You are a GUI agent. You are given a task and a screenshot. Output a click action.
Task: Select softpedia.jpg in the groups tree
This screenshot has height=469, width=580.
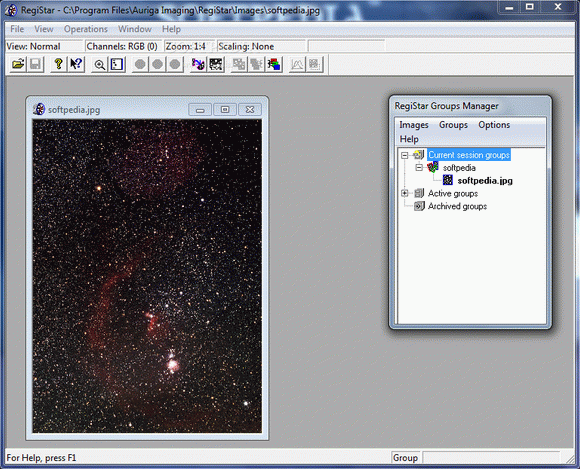[x=485, y=181]
